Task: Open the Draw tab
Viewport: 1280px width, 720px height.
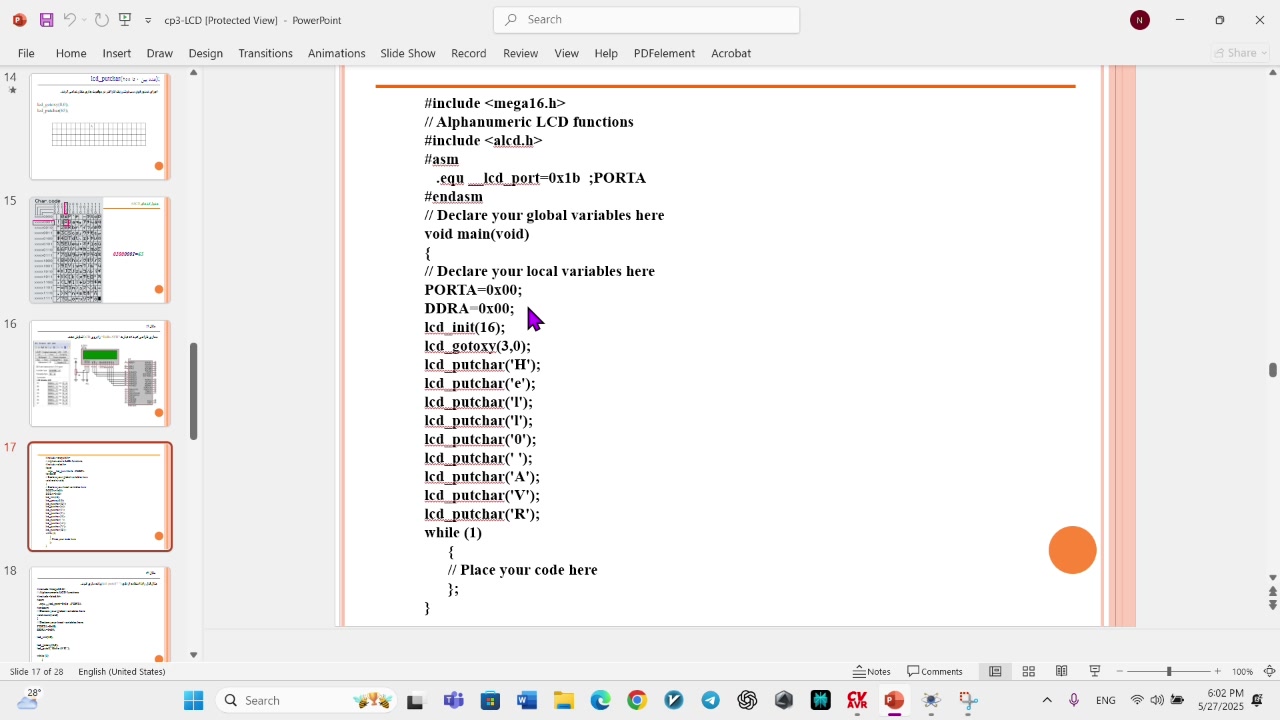Action: click(160, 53)
